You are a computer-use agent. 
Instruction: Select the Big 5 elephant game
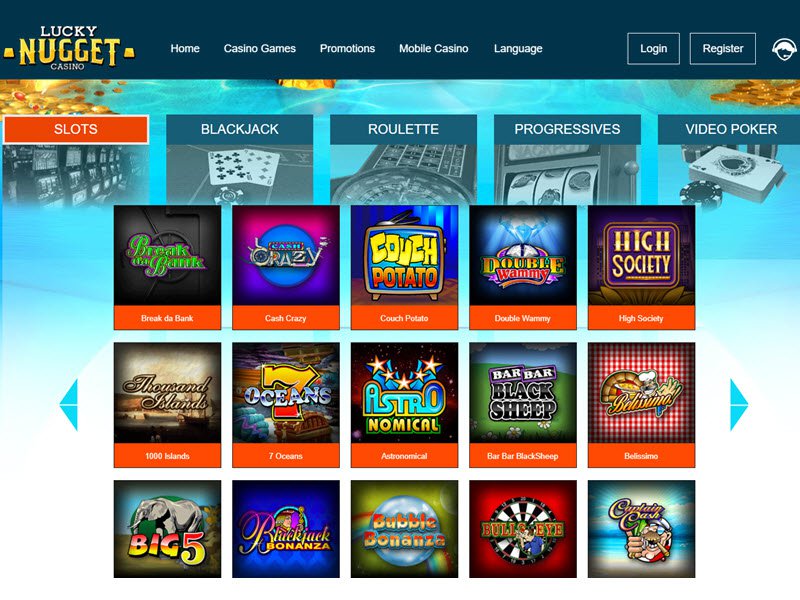[167, 529]
